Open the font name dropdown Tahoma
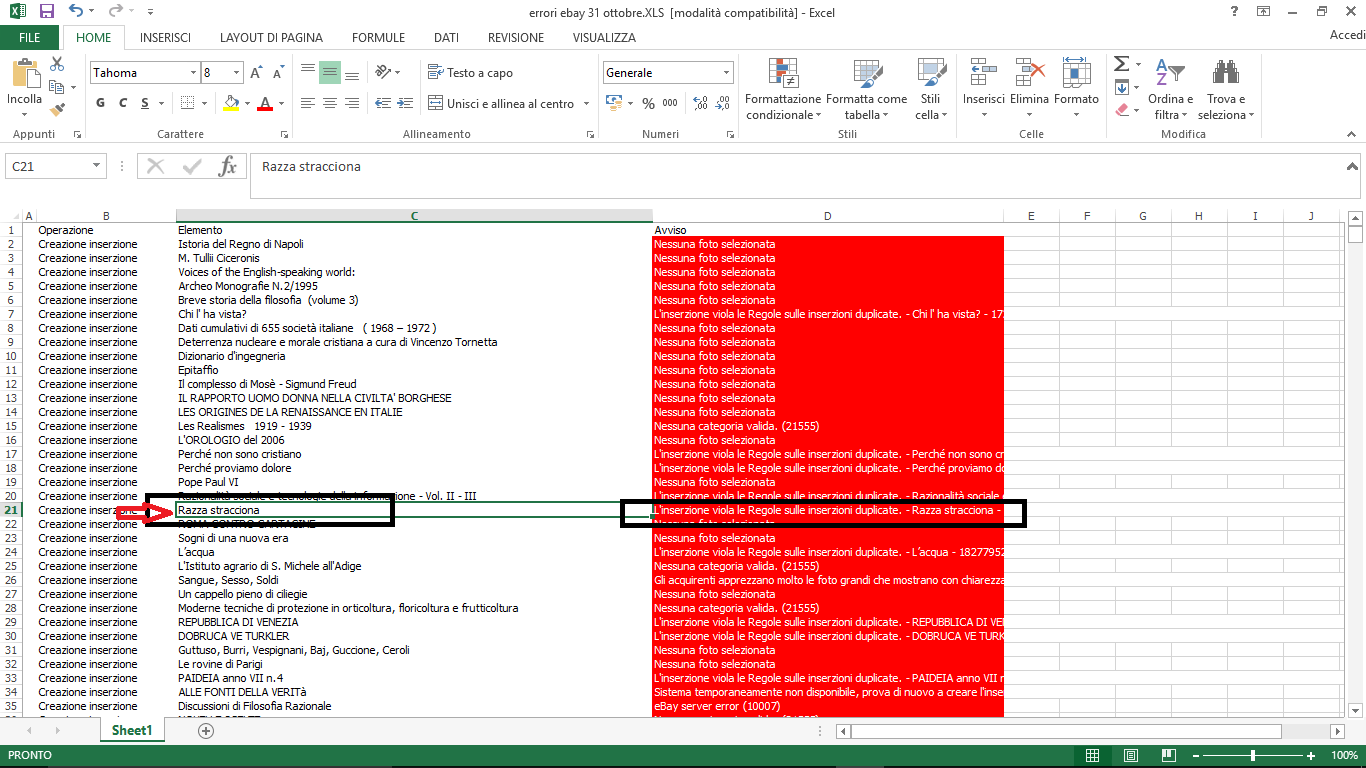This screenshot has height=768, width=1366. pos(193,73)
